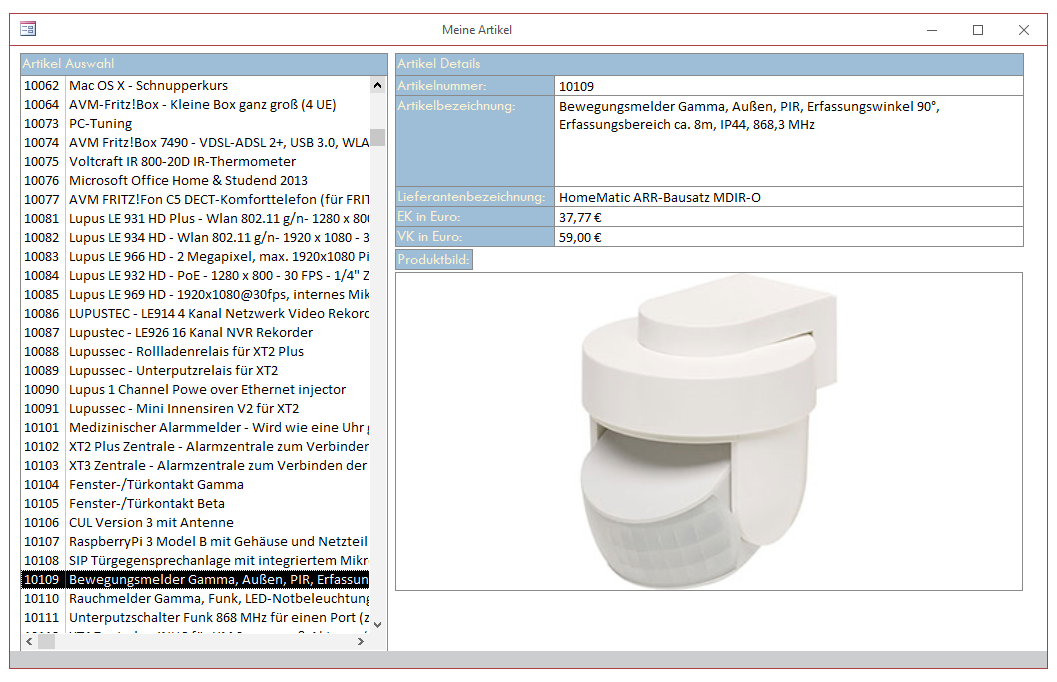Select Microsoft Office Home & Studend 2013
The width and height of the screenshot is (1057, 682).
(188, 181)
